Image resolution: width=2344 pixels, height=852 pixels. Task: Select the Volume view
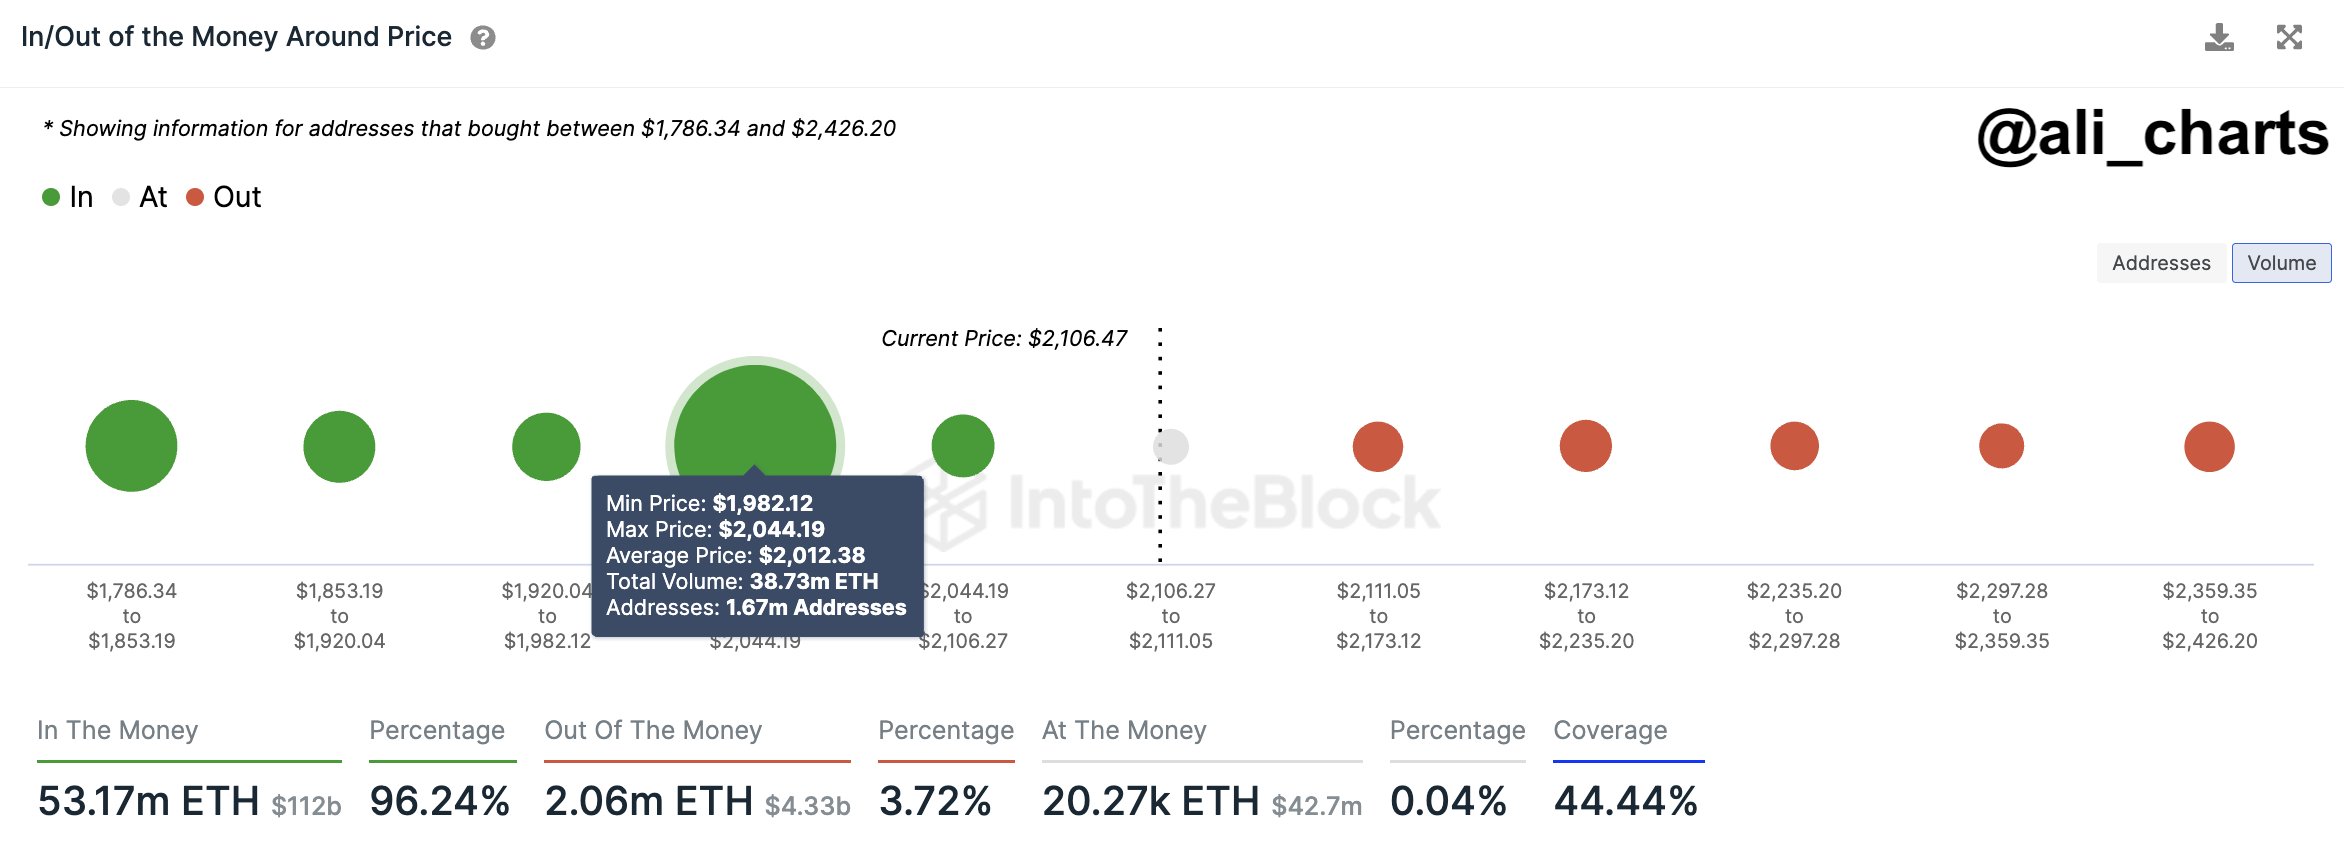click(x=2281, y=263)
